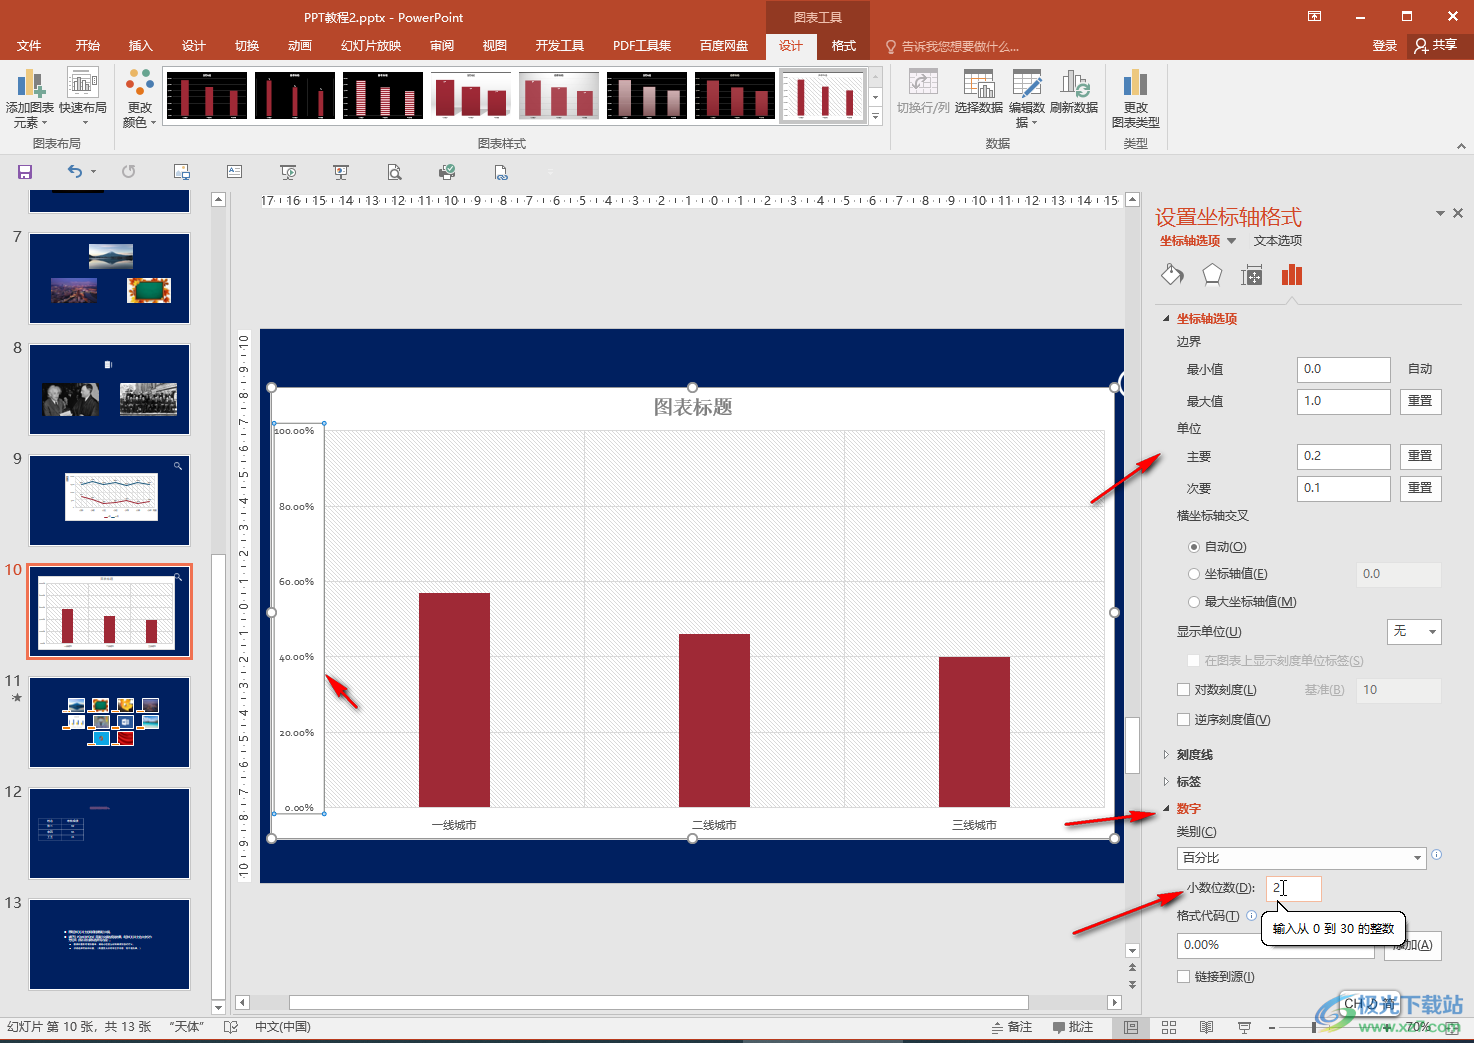1474x1043 pixels.
Task: Select slide 9 thumbnail with line chart
Action: click(x=110, y=500)
